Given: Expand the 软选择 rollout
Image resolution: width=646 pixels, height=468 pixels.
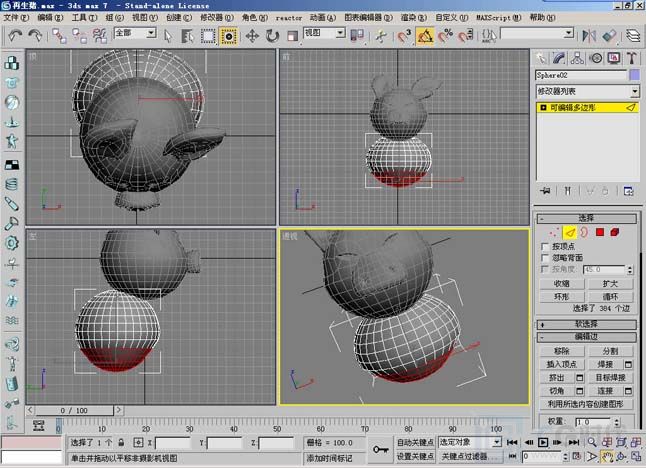Looking at the screenshot, I should point(586,324).
